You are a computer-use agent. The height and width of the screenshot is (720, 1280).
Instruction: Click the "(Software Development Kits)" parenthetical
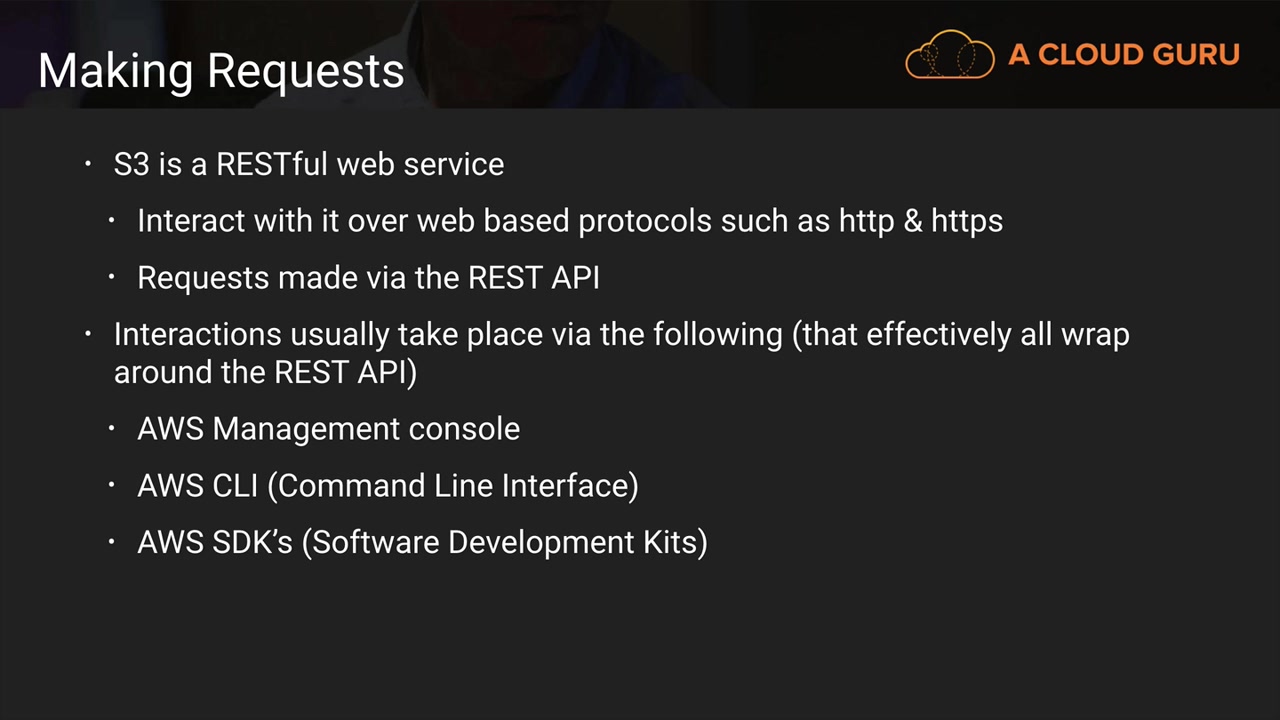click(x=504, y=542)
